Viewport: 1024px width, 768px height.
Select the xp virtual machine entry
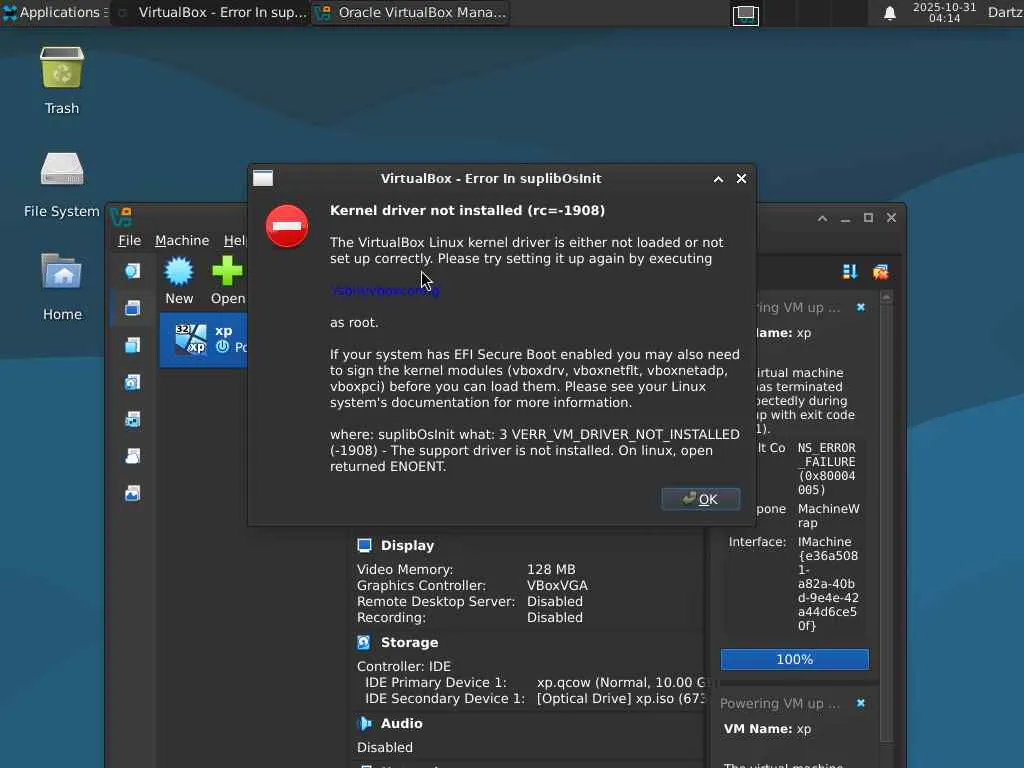(x=204, y=340)
